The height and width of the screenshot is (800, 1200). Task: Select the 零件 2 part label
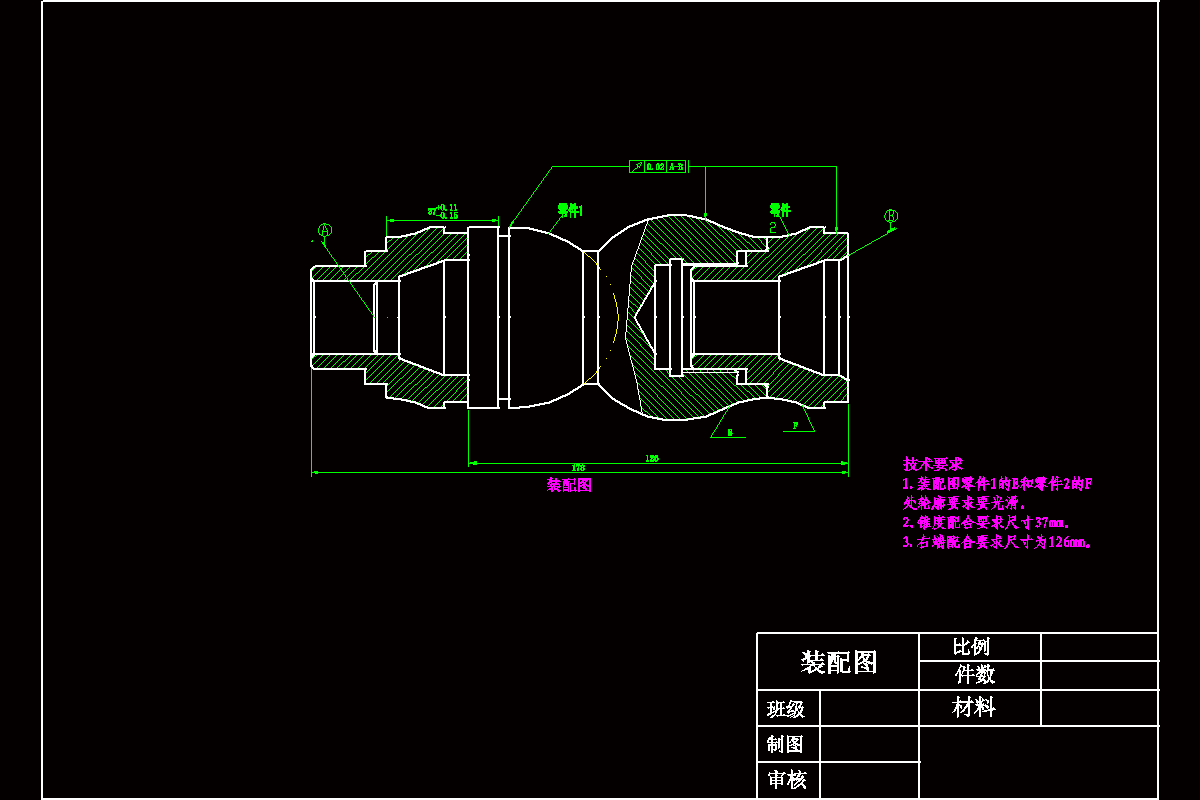click(780, 217)
